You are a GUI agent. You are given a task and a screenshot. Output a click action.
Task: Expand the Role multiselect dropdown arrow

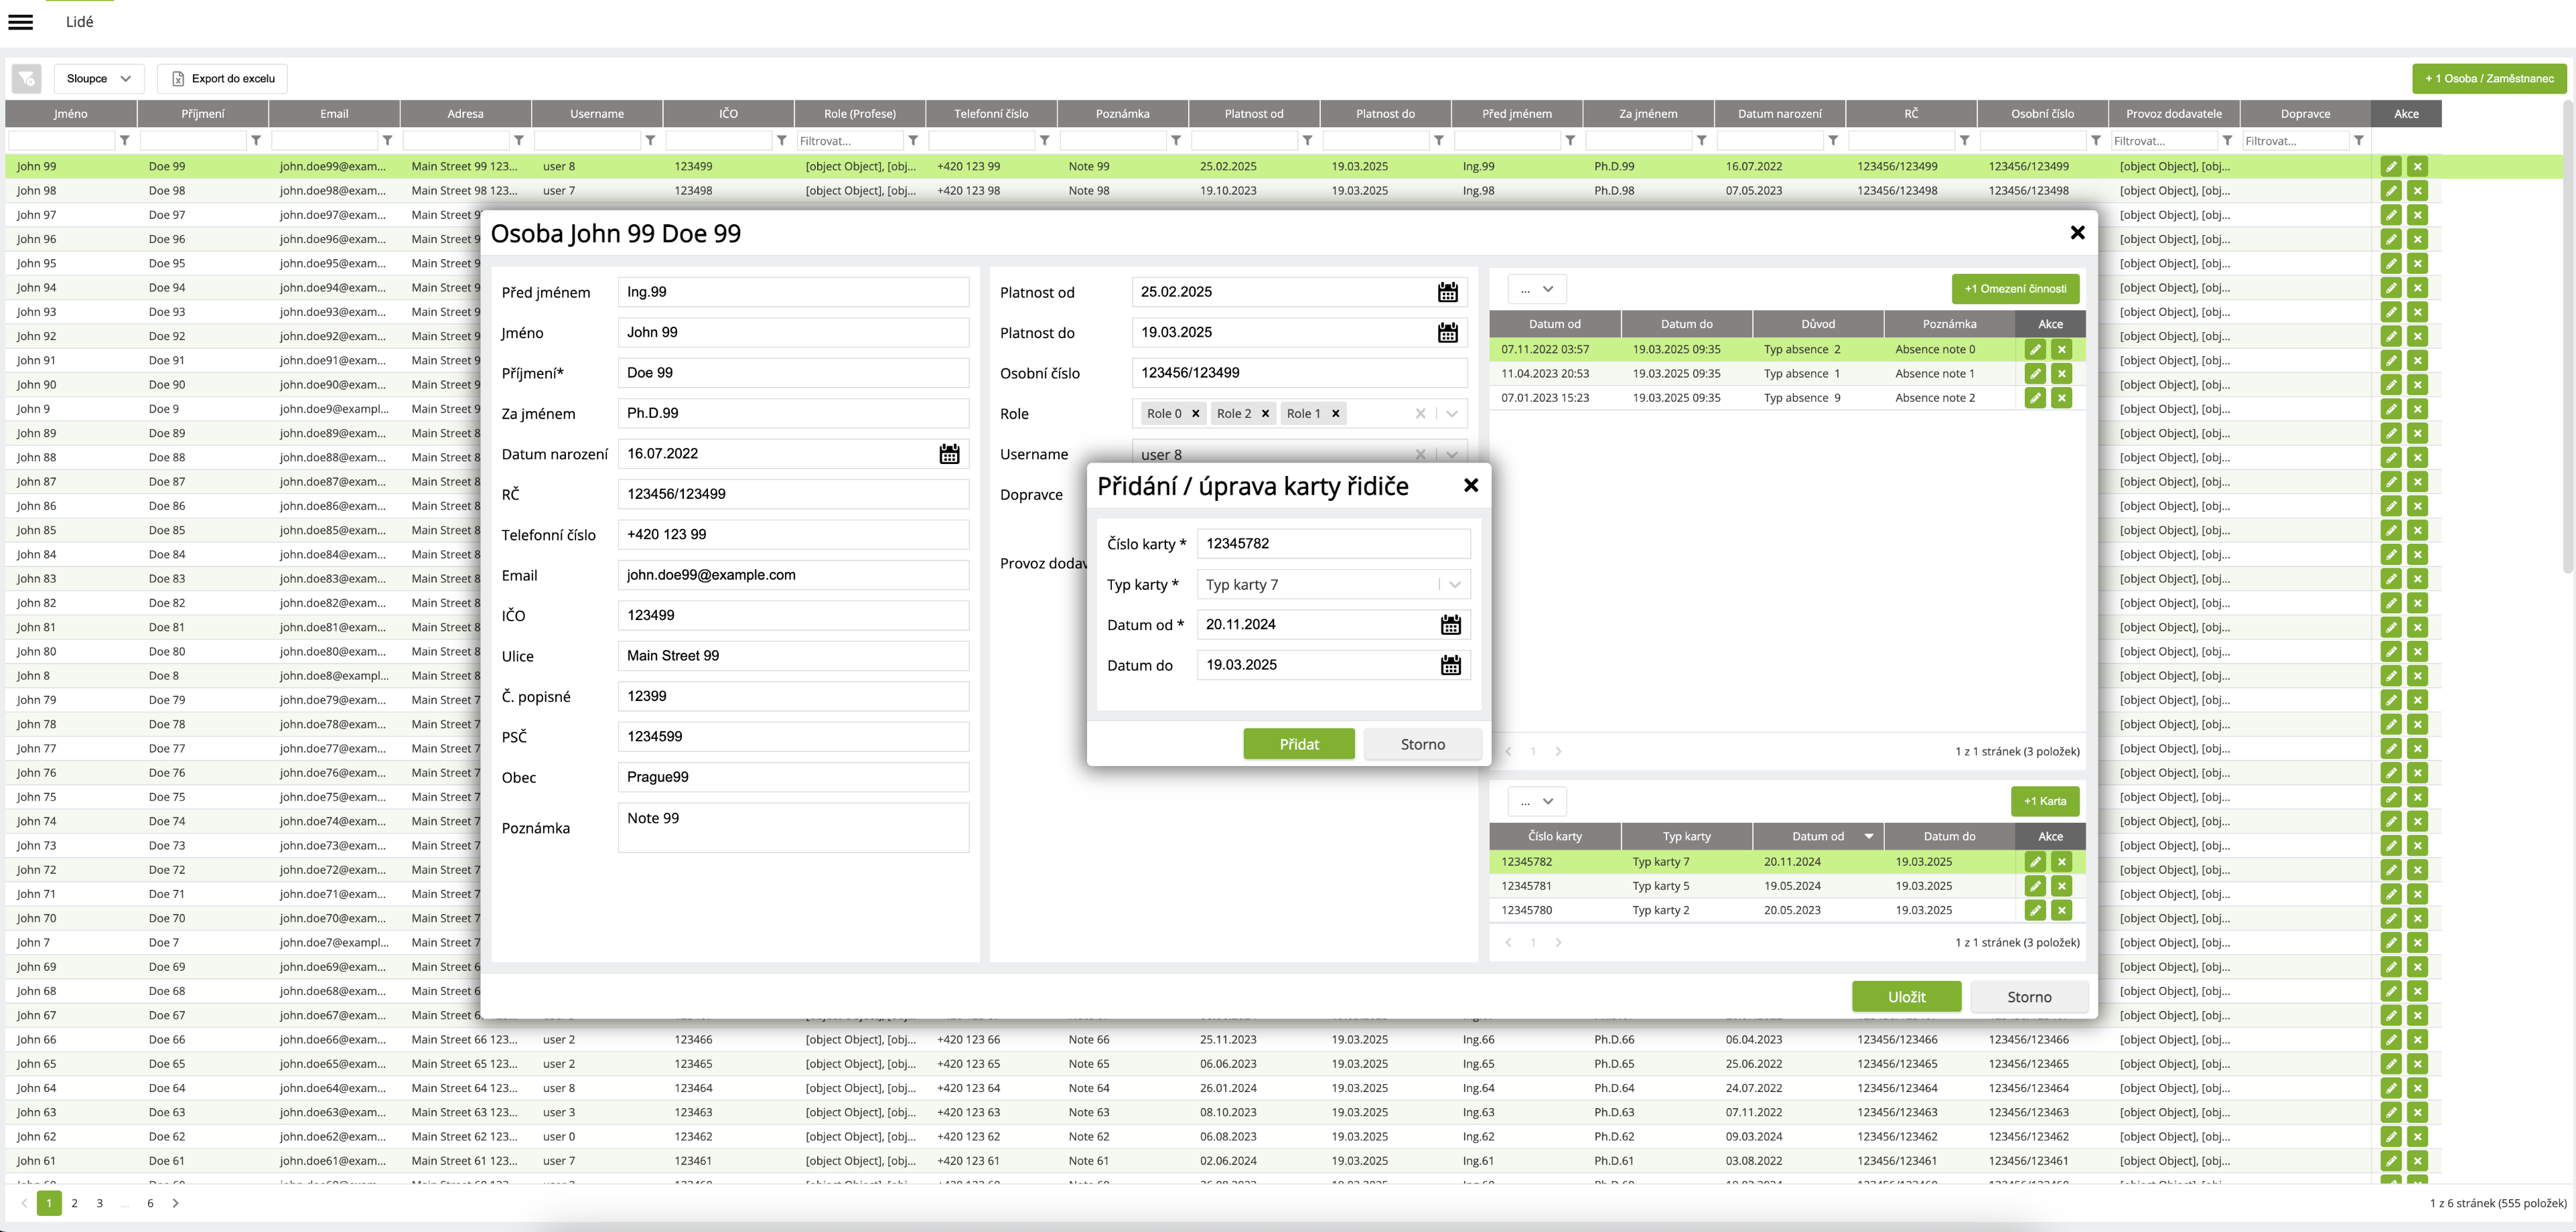coord(1452,414)
